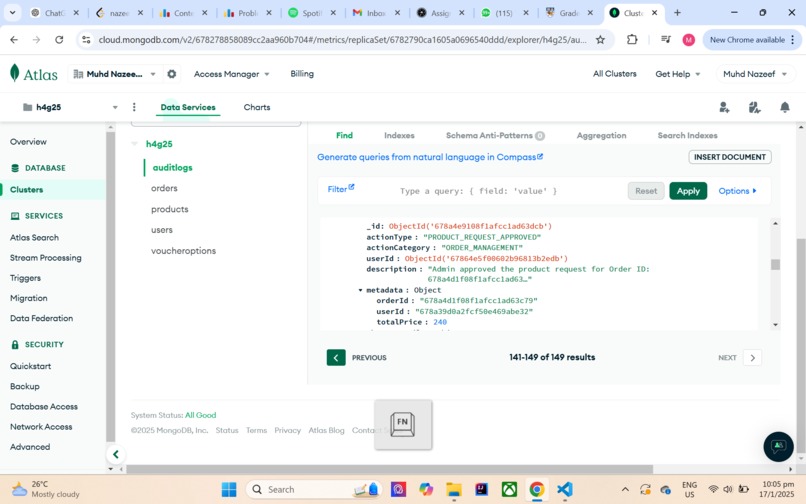Select the products collection

[170, 209]
